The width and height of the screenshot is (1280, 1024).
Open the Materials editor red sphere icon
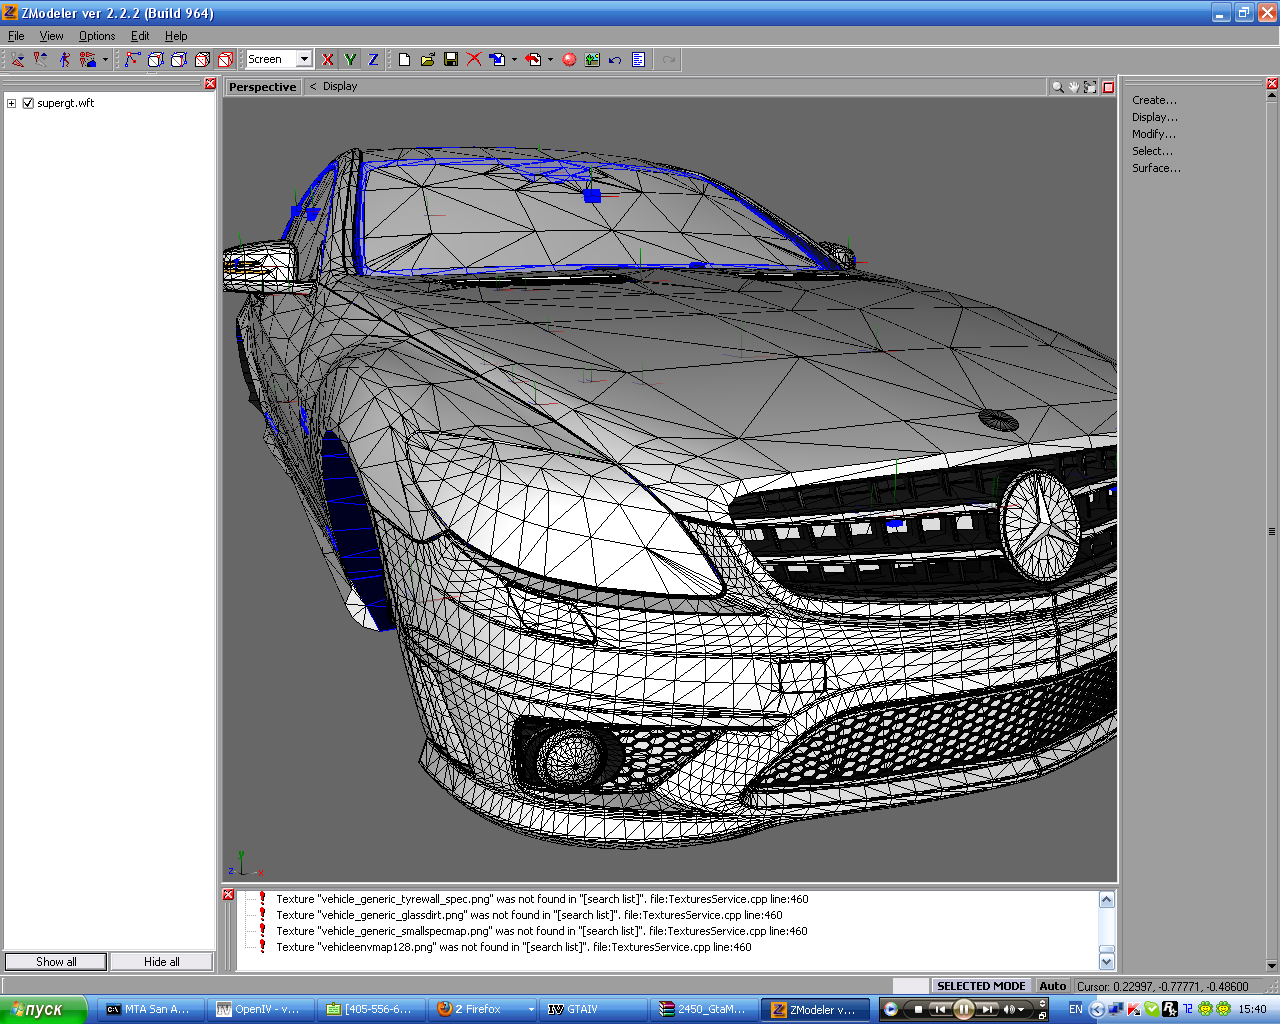tap(569, 60)
